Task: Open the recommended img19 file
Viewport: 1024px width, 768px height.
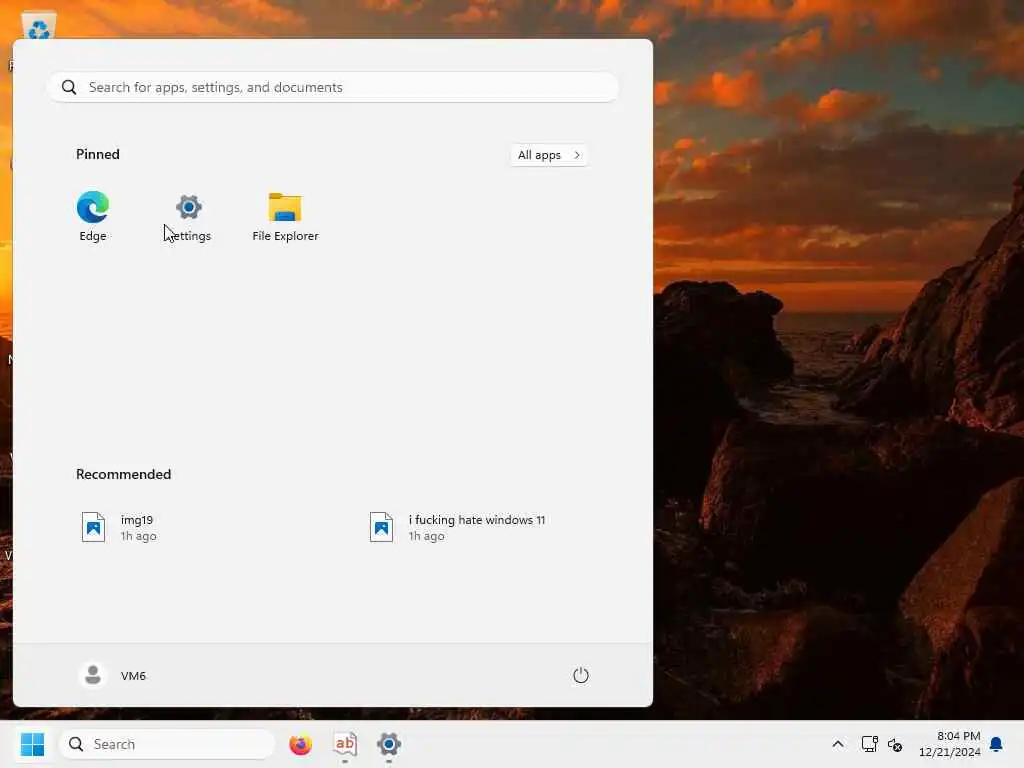Action: (x=120, y=527)
